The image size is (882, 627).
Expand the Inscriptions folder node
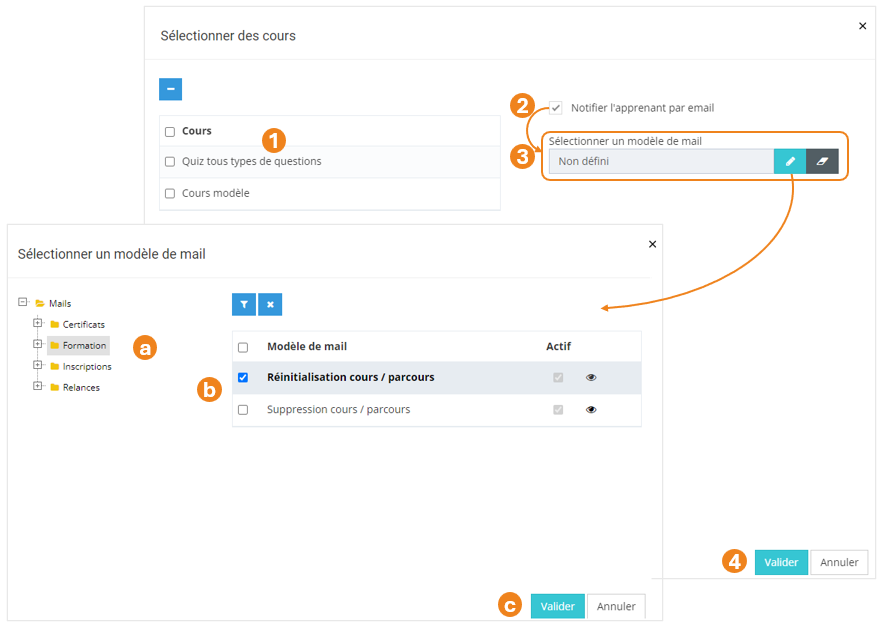(38, 365)
